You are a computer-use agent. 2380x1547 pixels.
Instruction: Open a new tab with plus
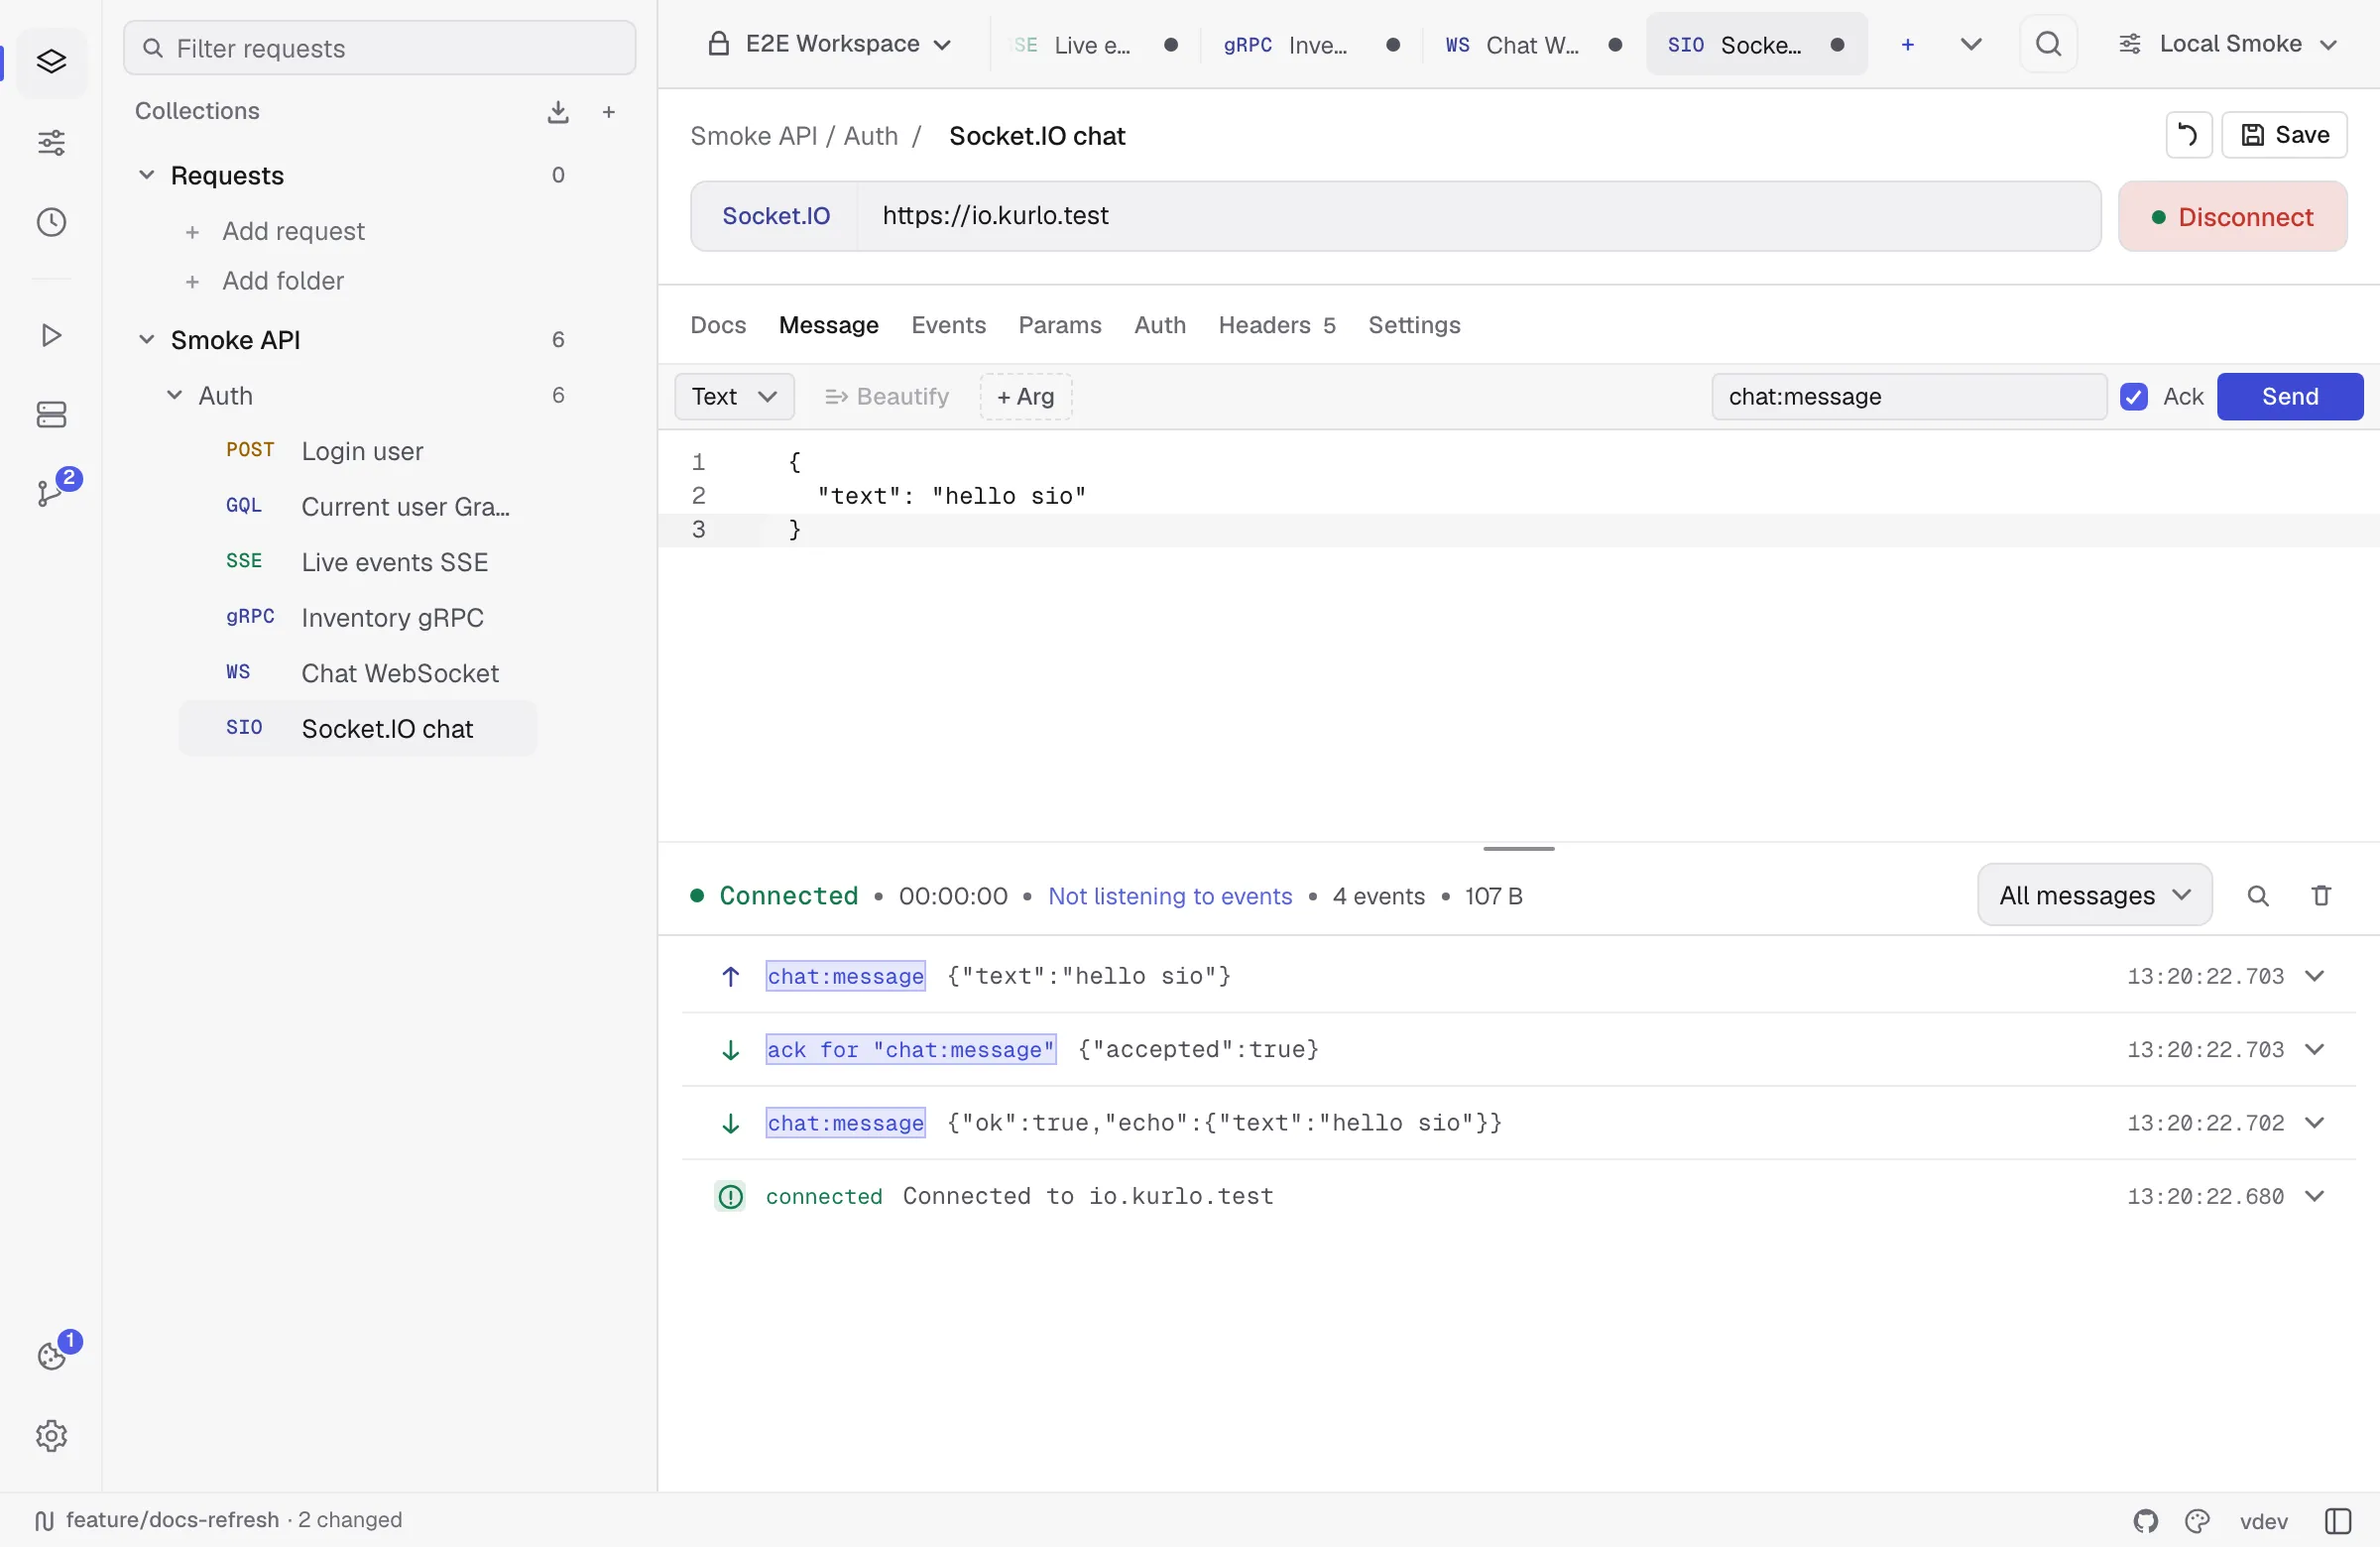pos(1907,45)
